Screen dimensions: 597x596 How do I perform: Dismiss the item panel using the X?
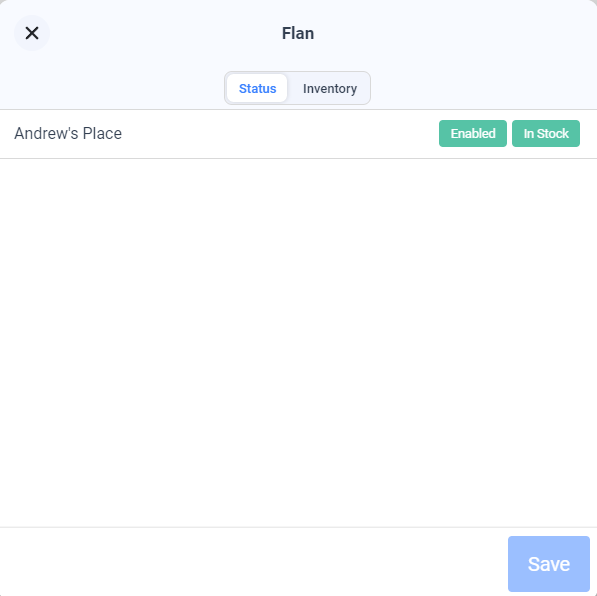click(x=32, y=33)
